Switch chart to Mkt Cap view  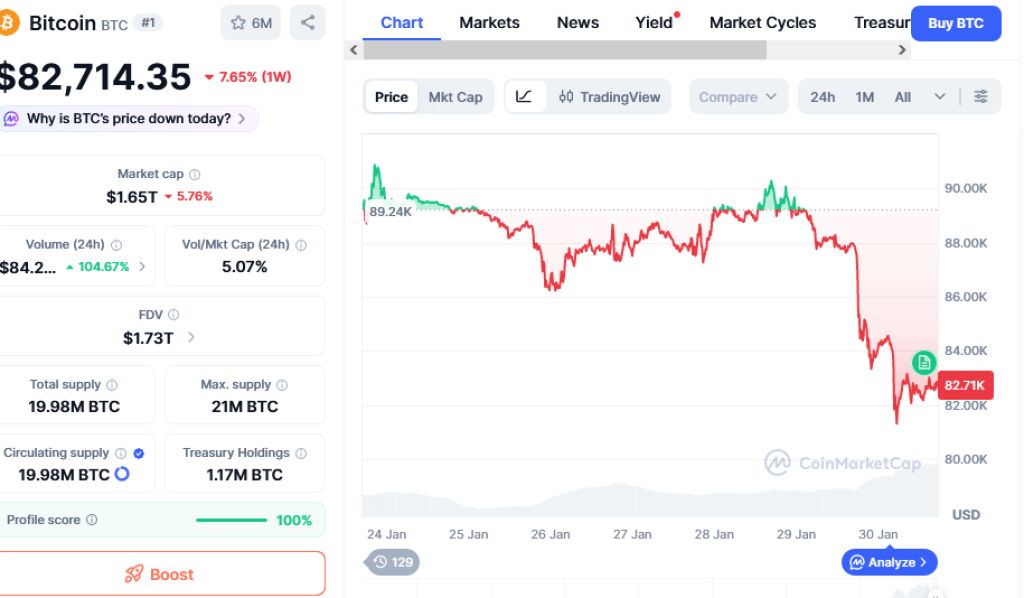click(x=455, y=97)
